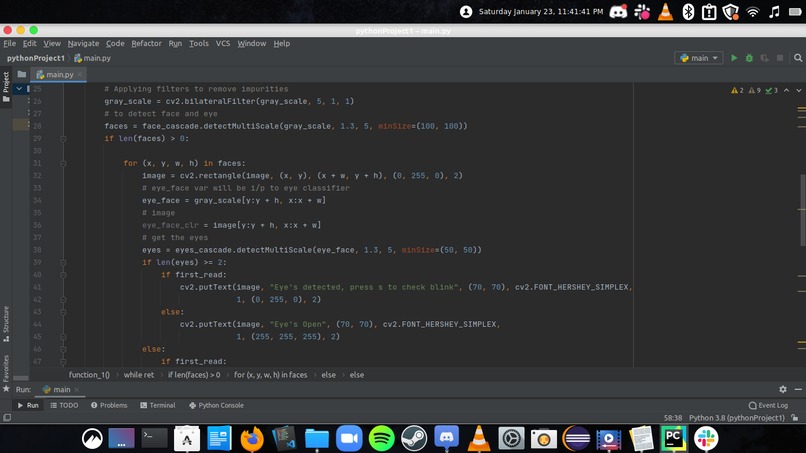Collapse the 'if first_read' fold at line 40
This screenshot has width=806, height=453.
pos(63,275)
